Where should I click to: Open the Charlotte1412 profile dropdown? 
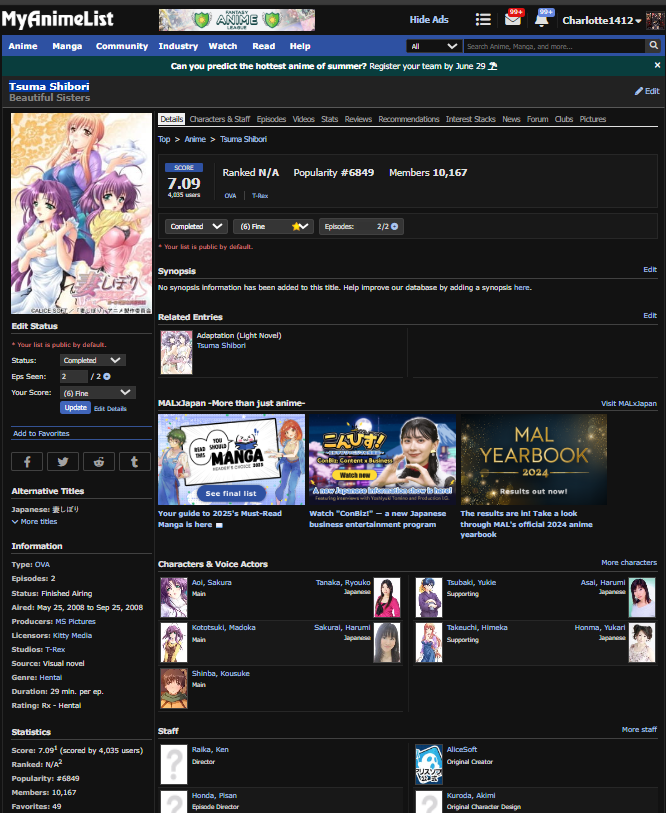point(603,20)
